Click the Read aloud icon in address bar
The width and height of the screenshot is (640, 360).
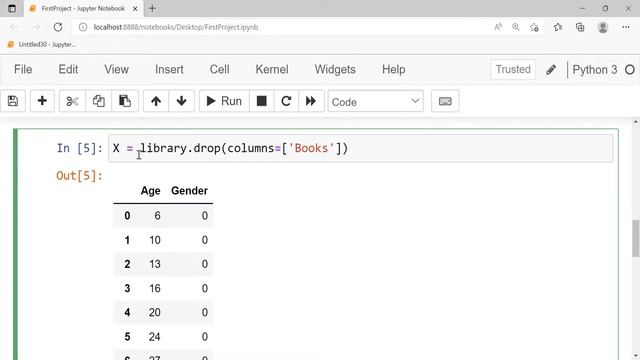pyautogui.click(x=498, y=27)
